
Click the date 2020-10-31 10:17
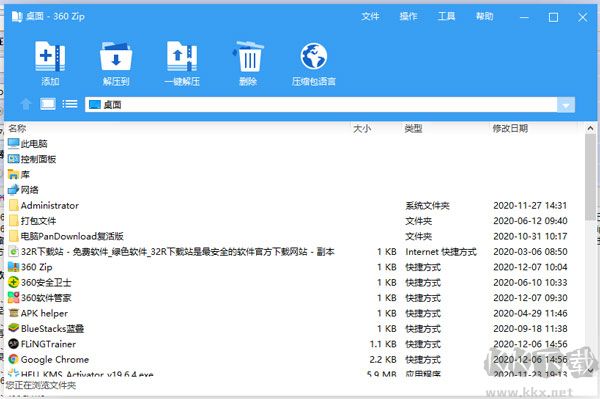point(530,236)
